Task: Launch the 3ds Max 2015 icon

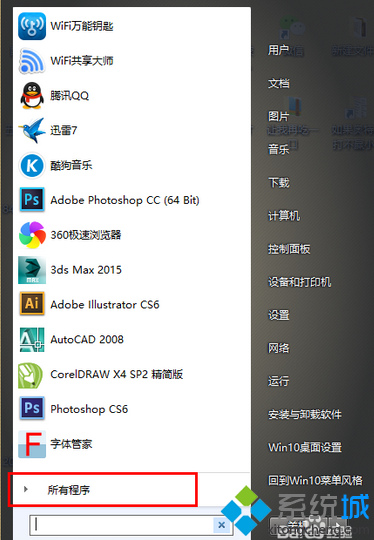Action: point(32,270)
